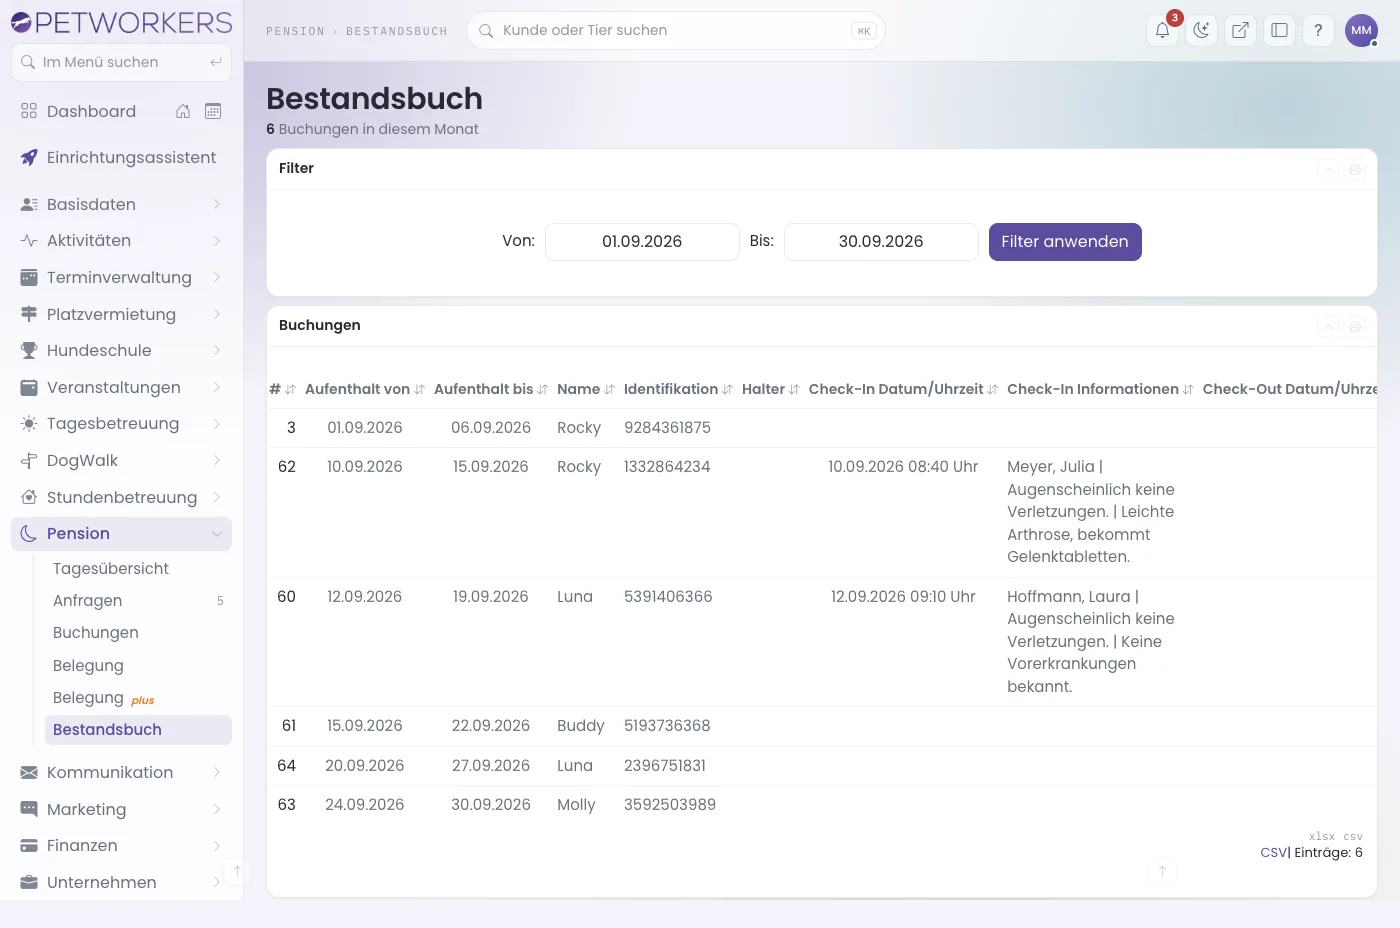Click the scroll-to-top arrow below the table
Viewport: 1400px width, 928px height.
[x=1162, y=871]
